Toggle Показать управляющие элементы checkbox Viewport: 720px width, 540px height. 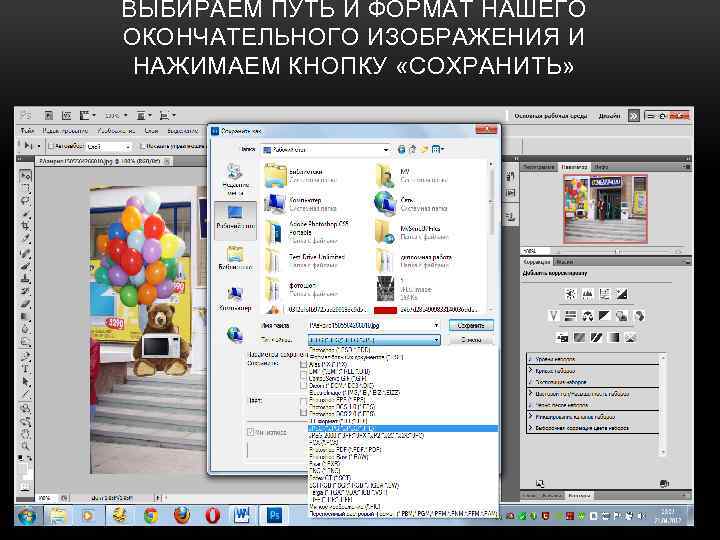(x=142, y=146)
